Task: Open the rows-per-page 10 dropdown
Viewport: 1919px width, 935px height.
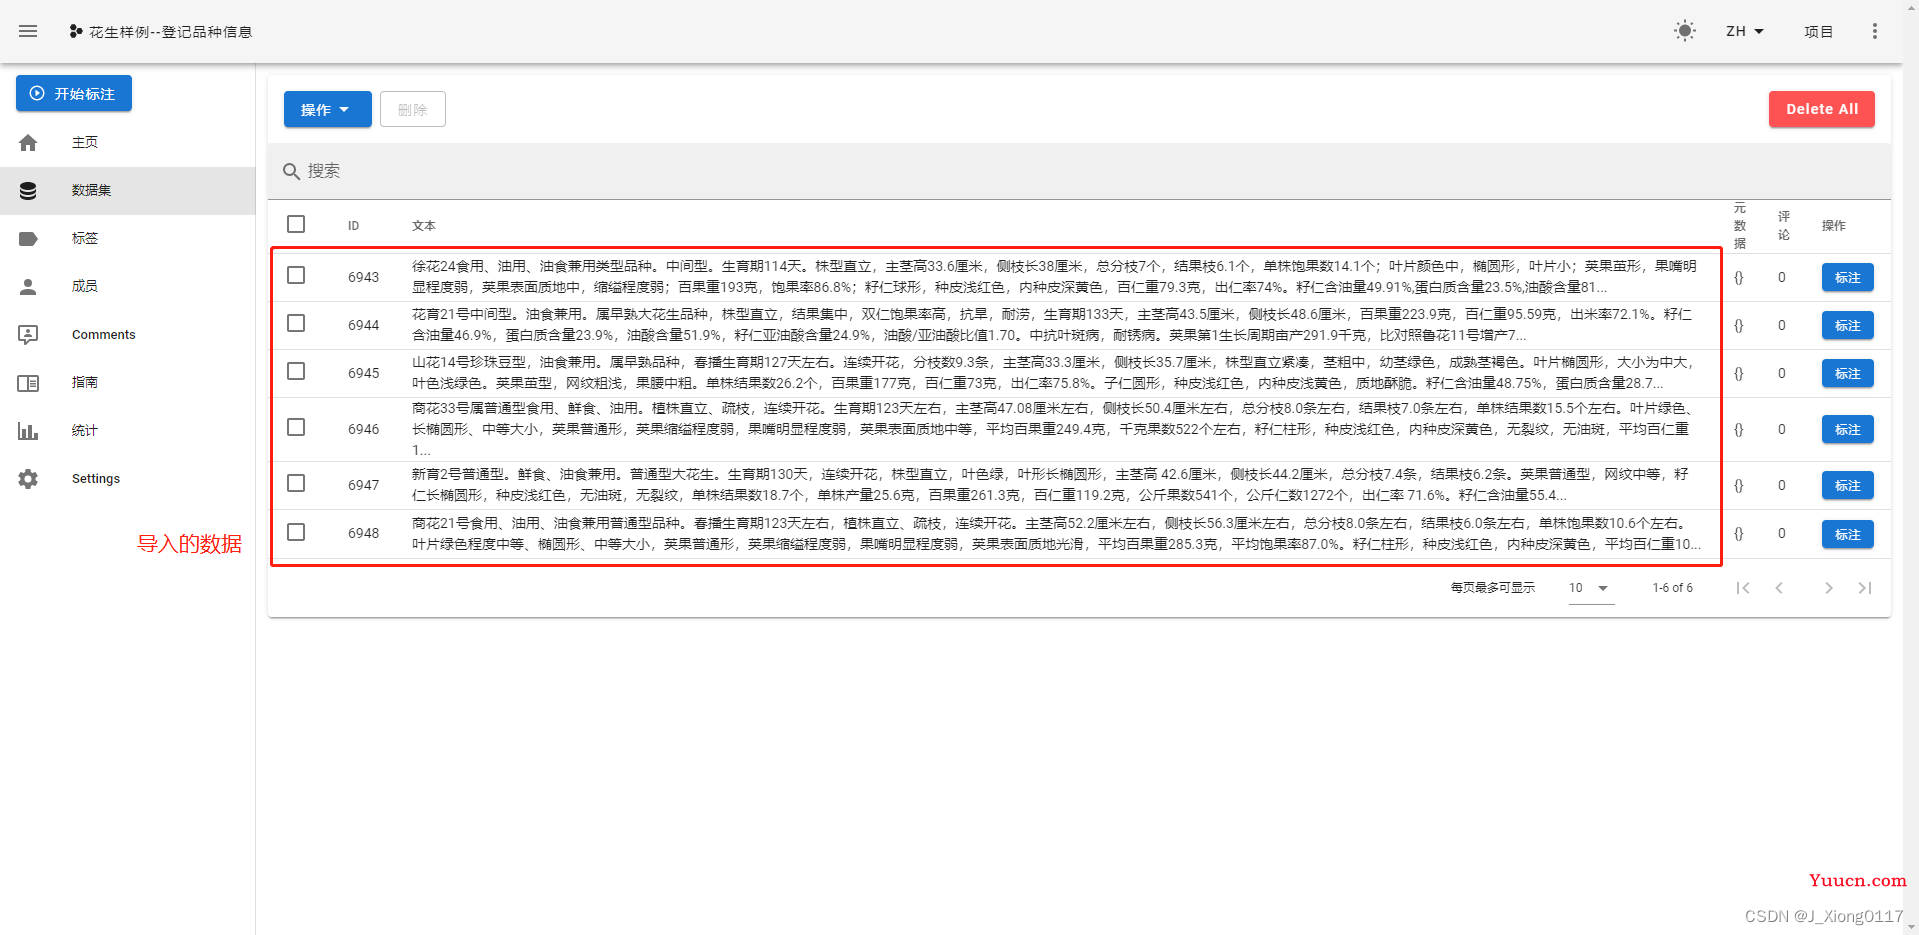Action: click(1589, 588)
